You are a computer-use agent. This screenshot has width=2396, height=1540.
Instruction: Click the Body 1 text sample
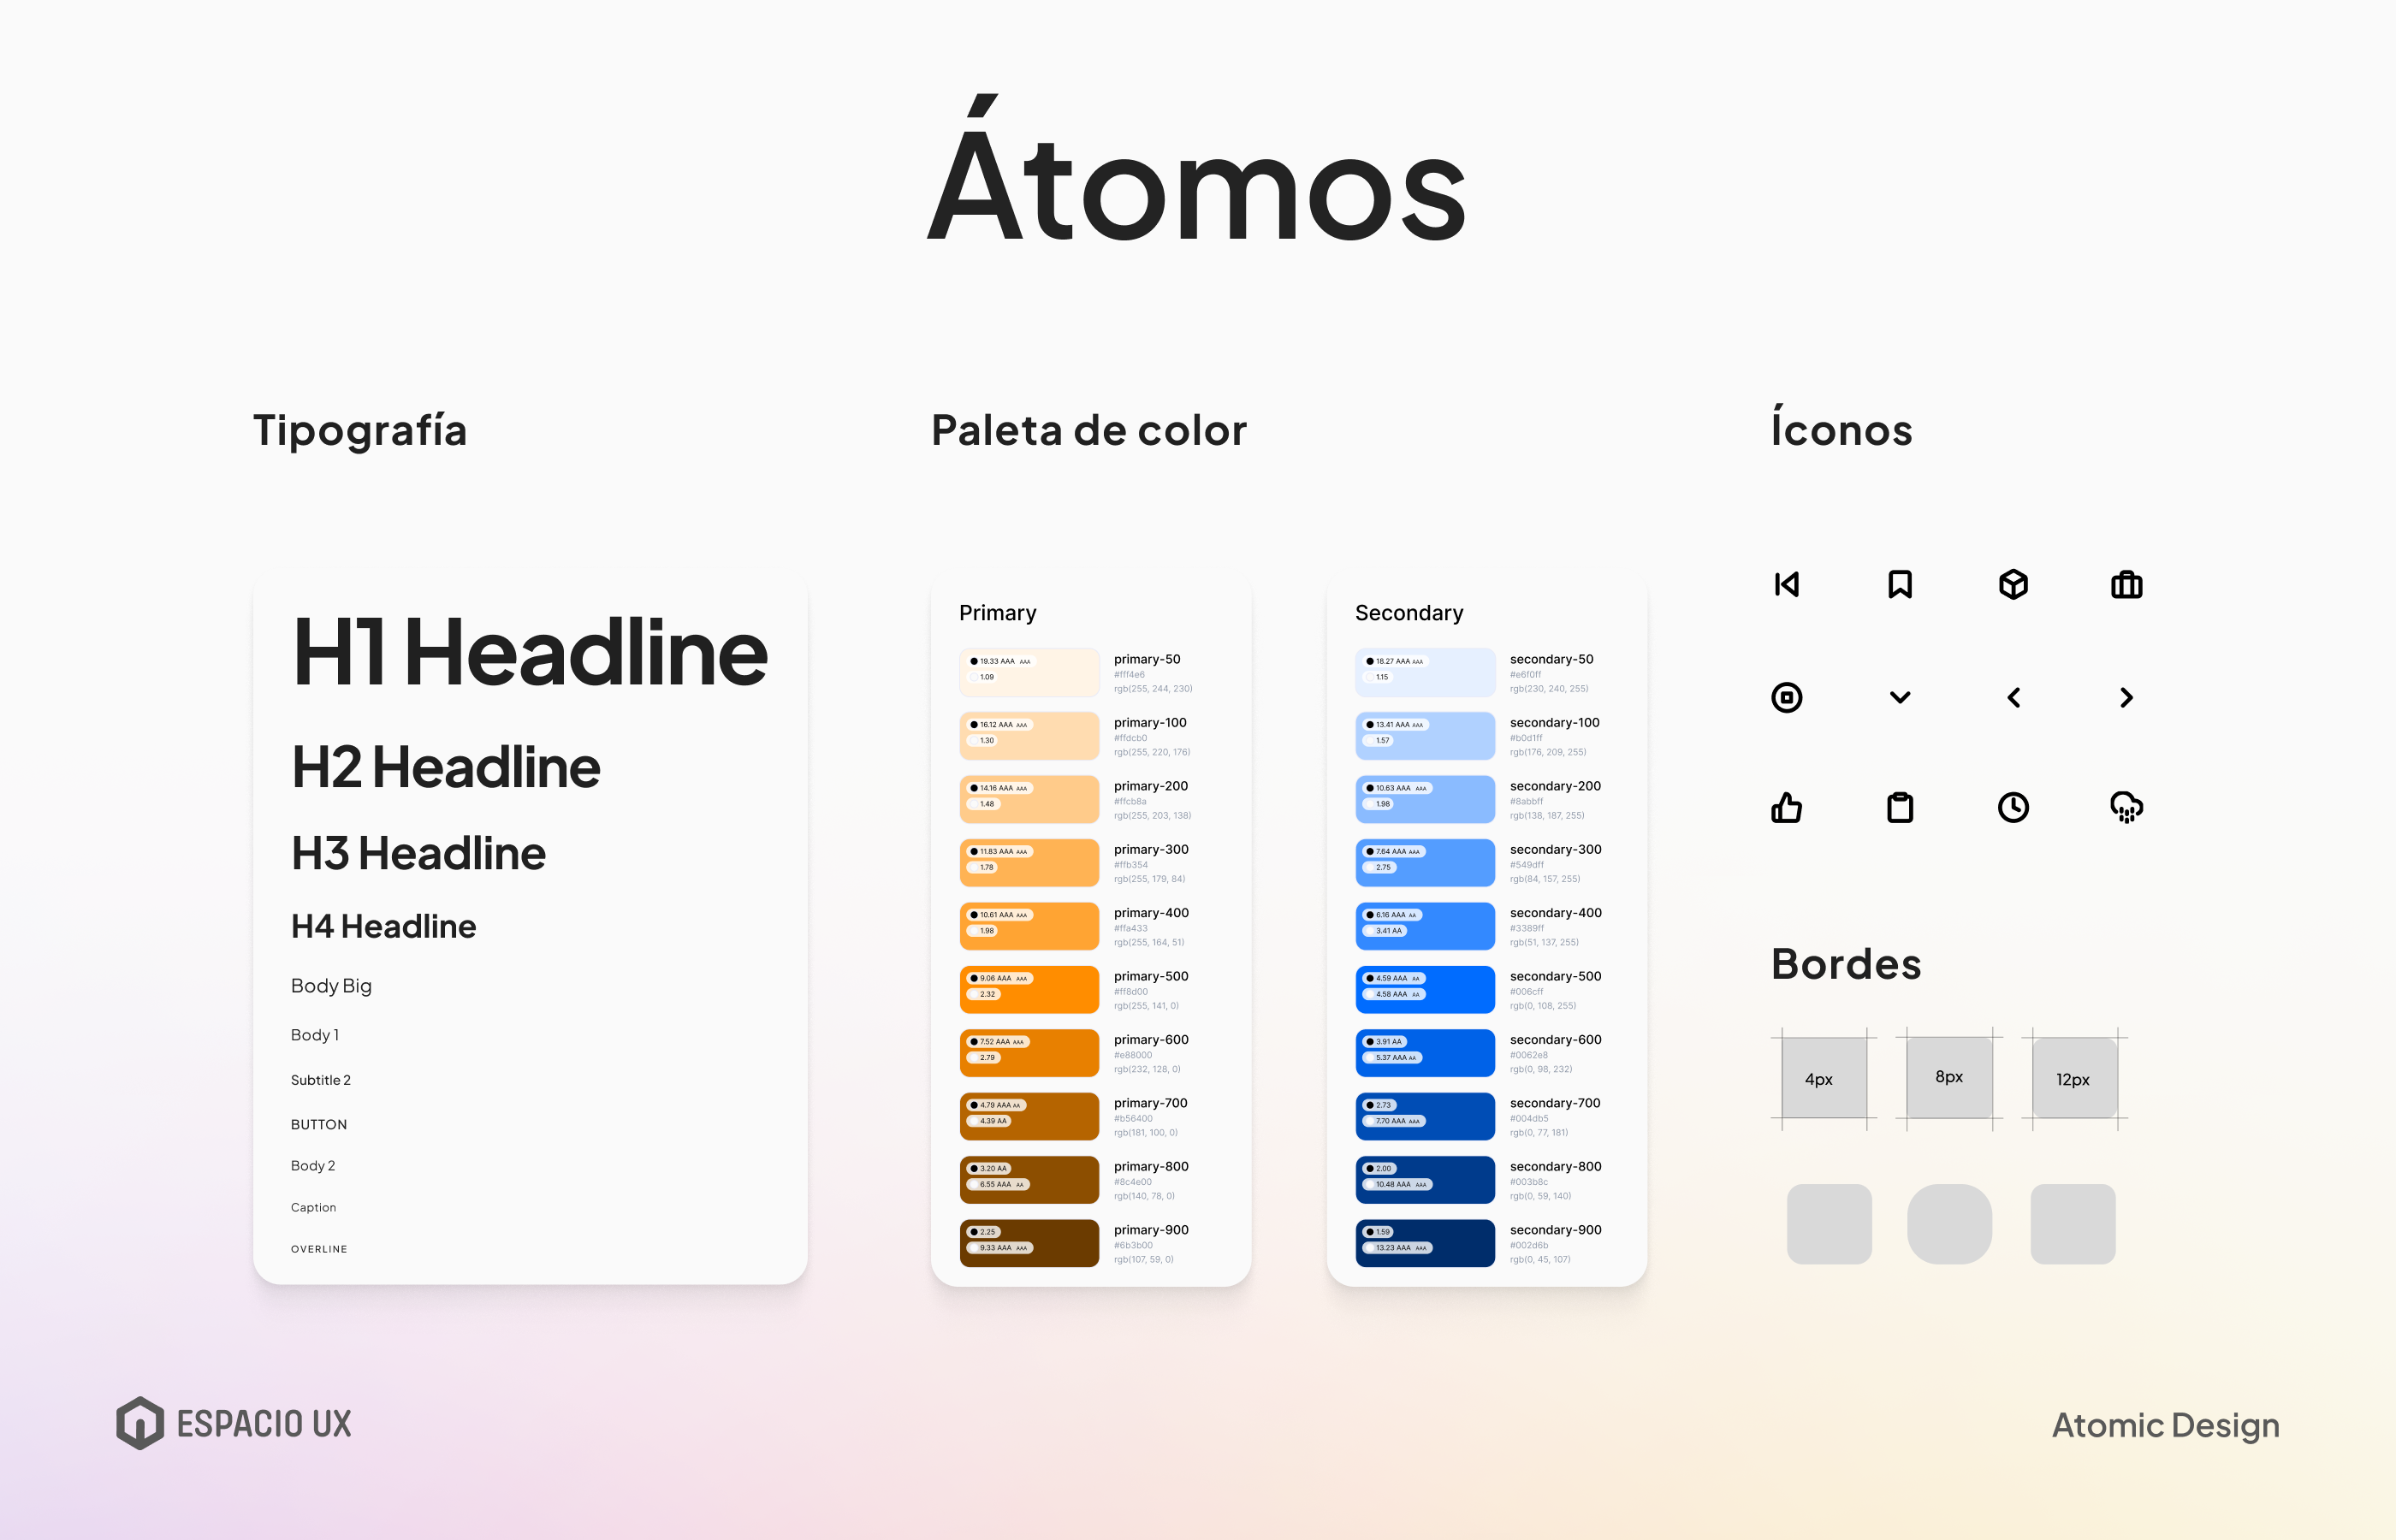pos(315,1035)
